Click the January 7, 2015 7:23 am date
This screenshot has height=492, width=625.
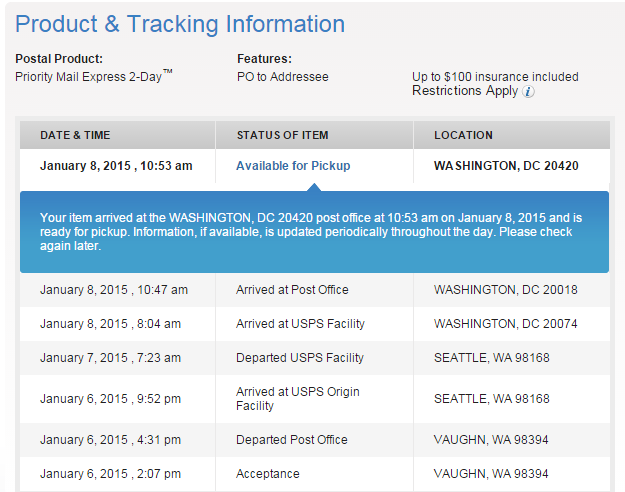110,358
